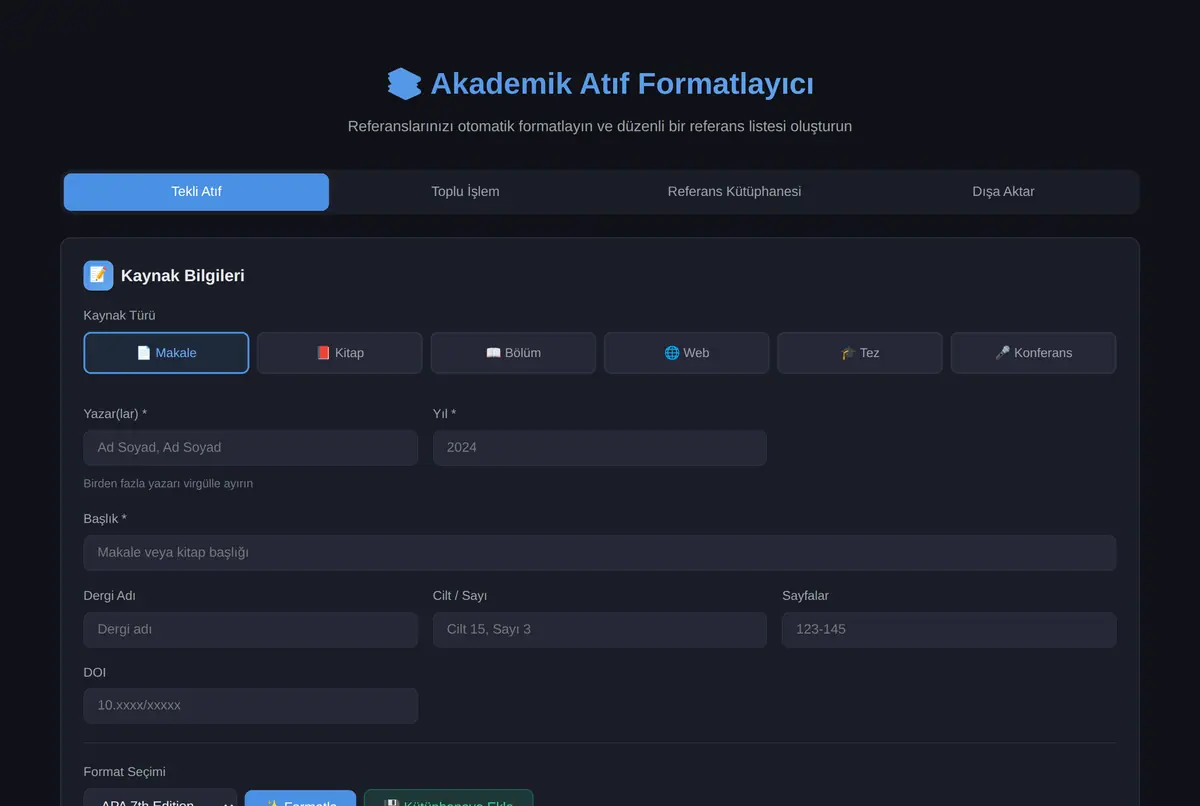This screenshot has width=1200, height=806.
Task: Click the Akademik Atıf Formatlayıcı heading
Action: [622, 84]
